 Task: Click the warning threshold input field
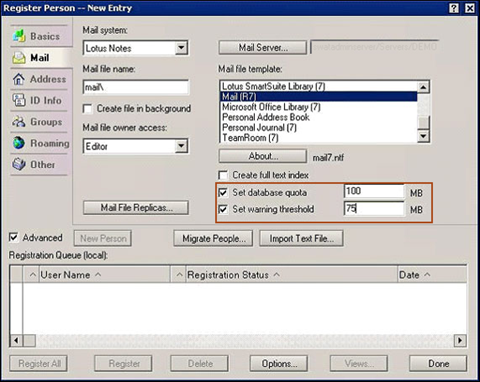[x=374, y=209]
